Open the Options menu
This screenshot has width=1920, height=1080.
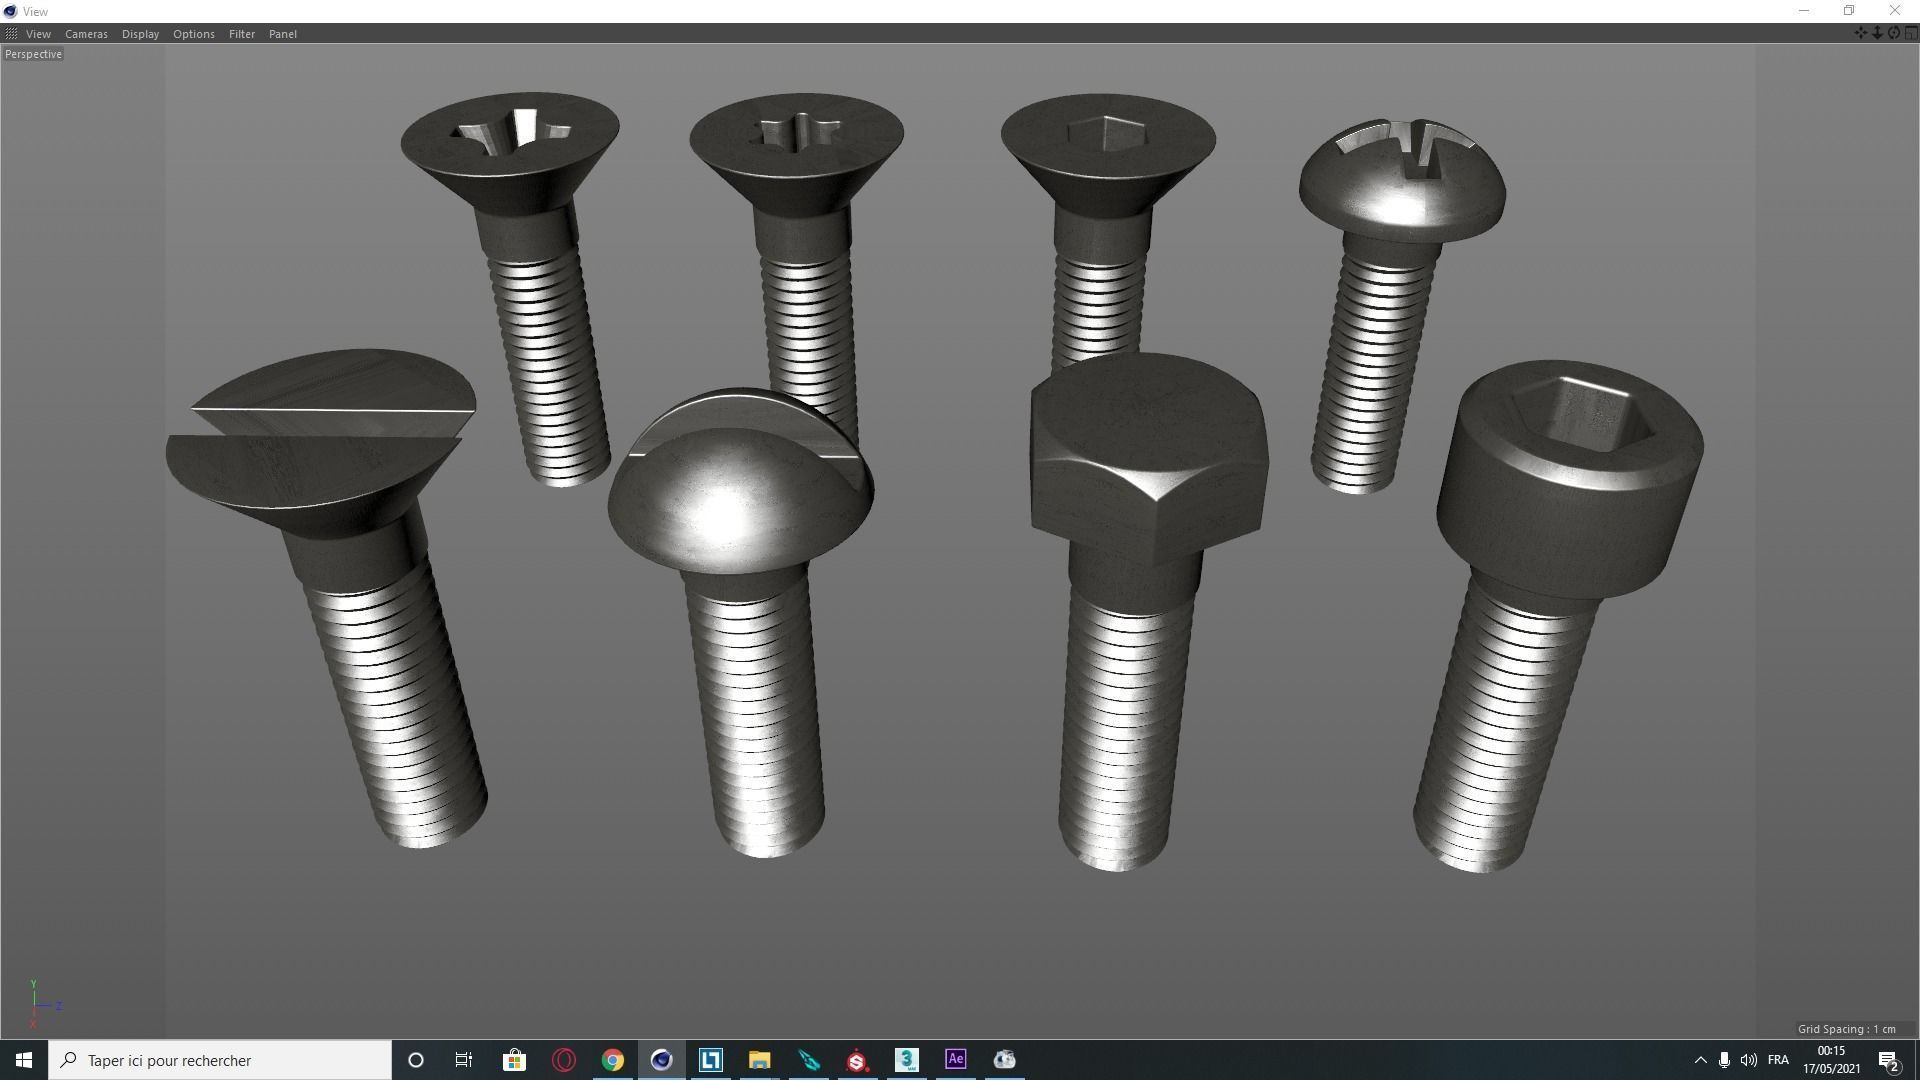(x=193, y=34)
